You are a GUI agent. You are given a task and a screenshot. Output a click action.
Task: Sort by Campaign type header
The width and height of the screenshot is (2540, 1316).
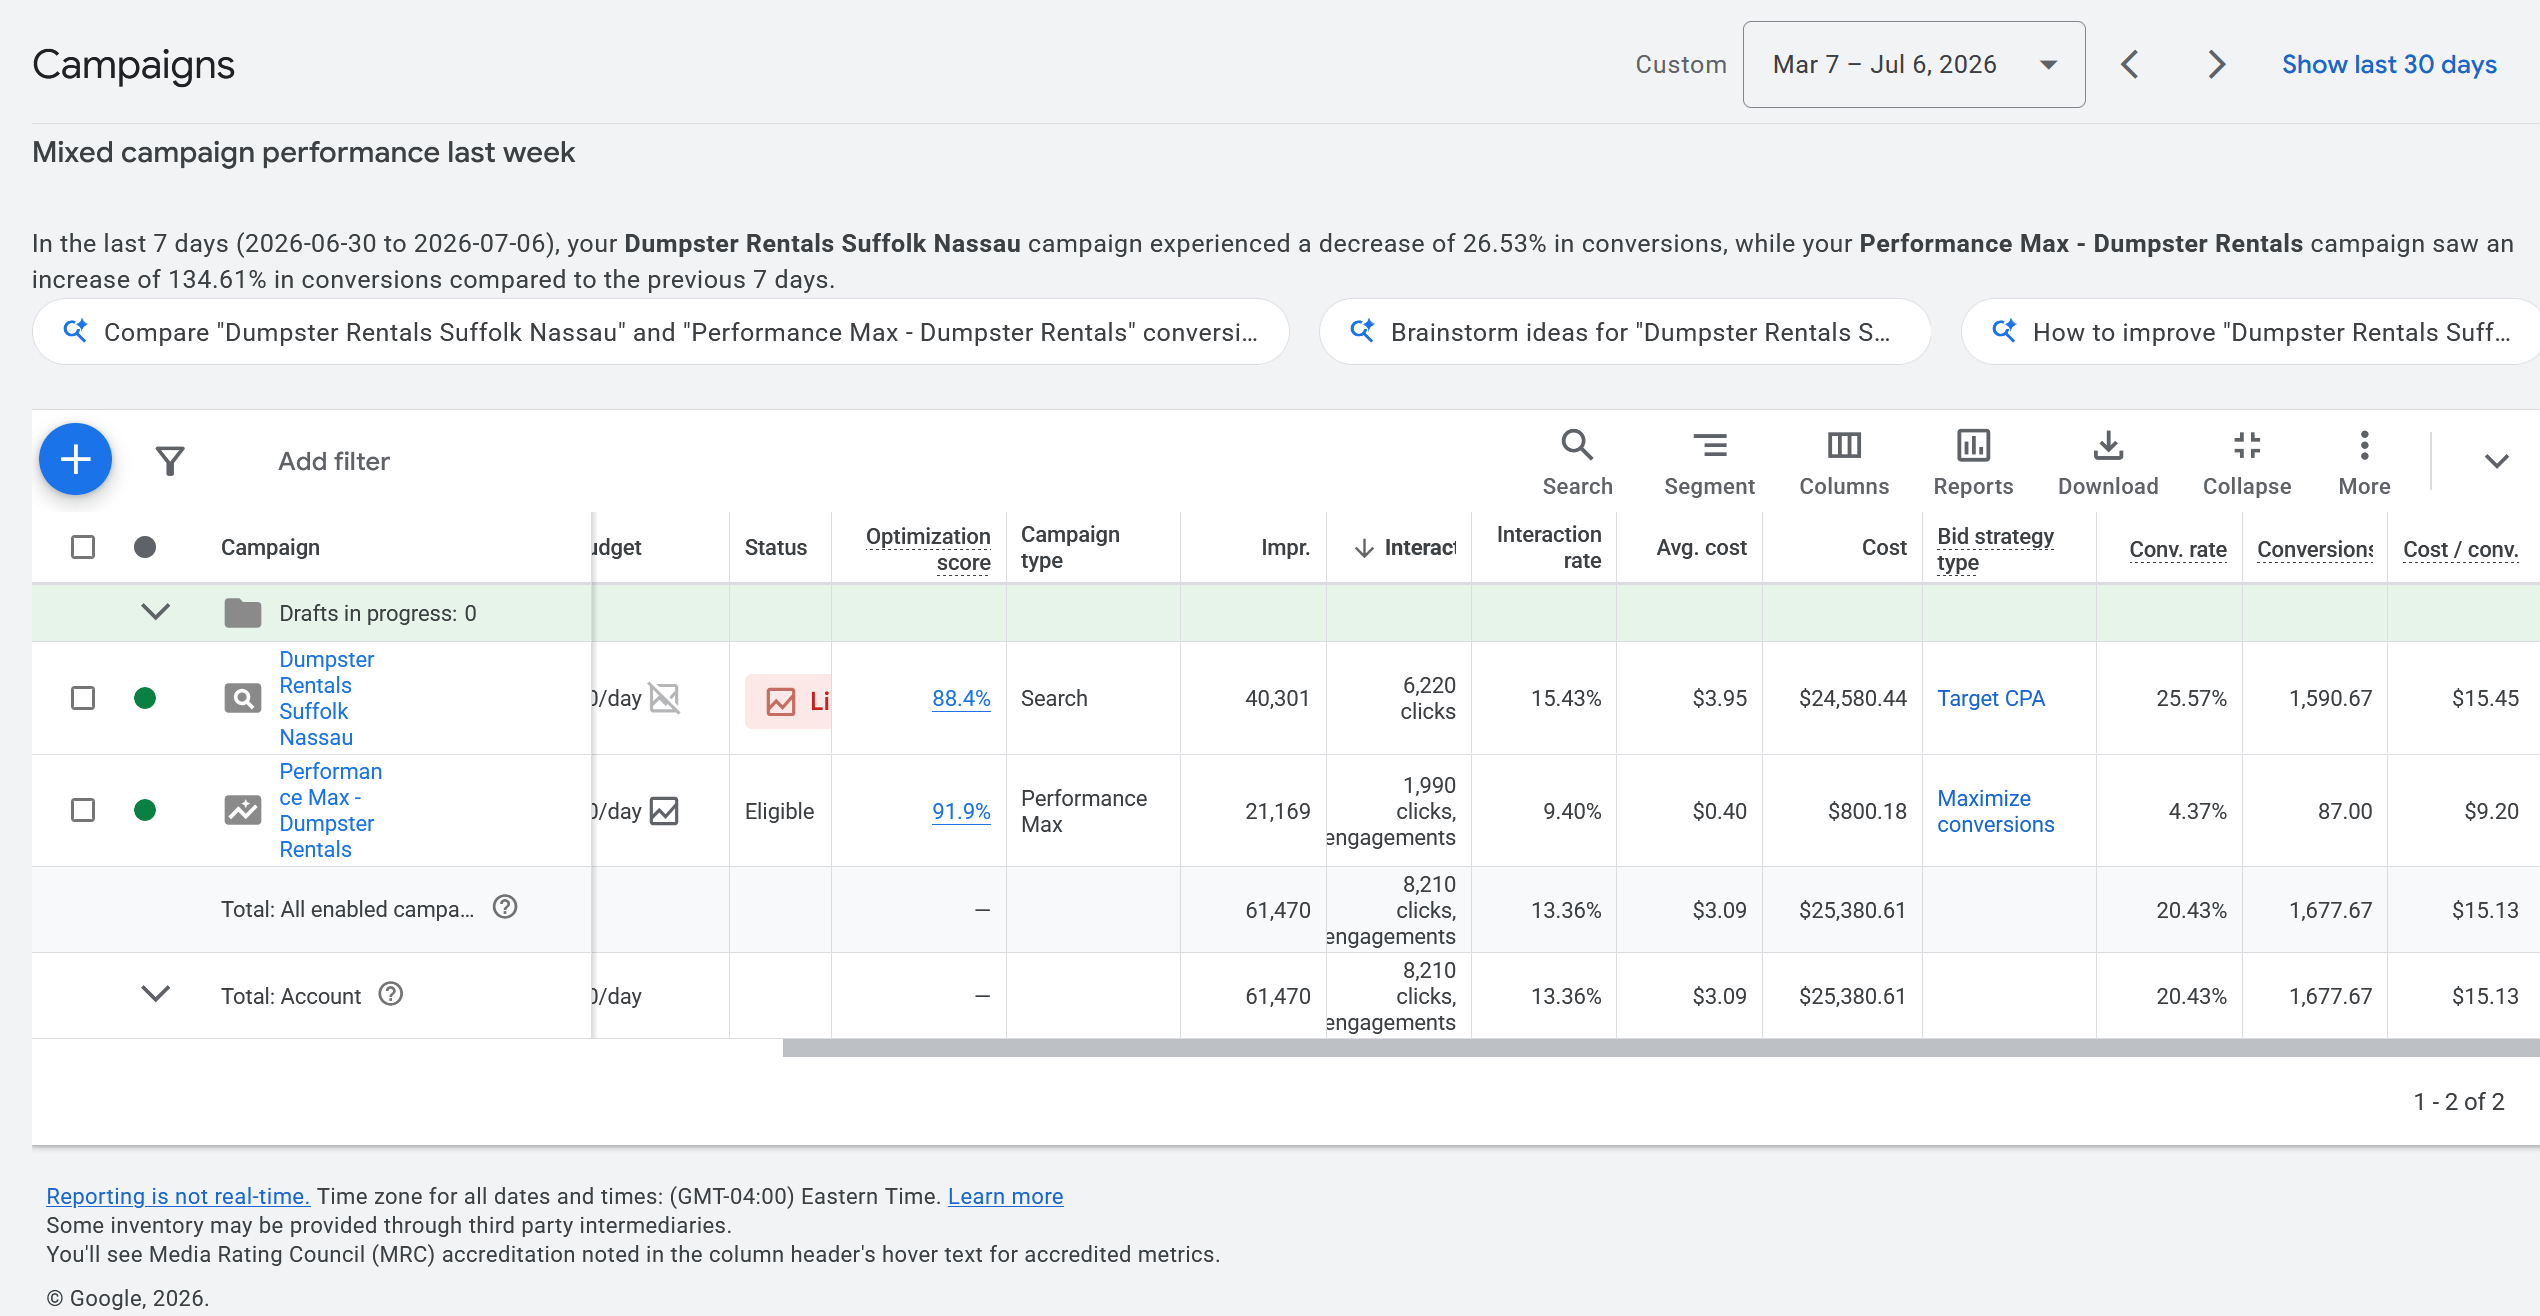pos(1069,547)
